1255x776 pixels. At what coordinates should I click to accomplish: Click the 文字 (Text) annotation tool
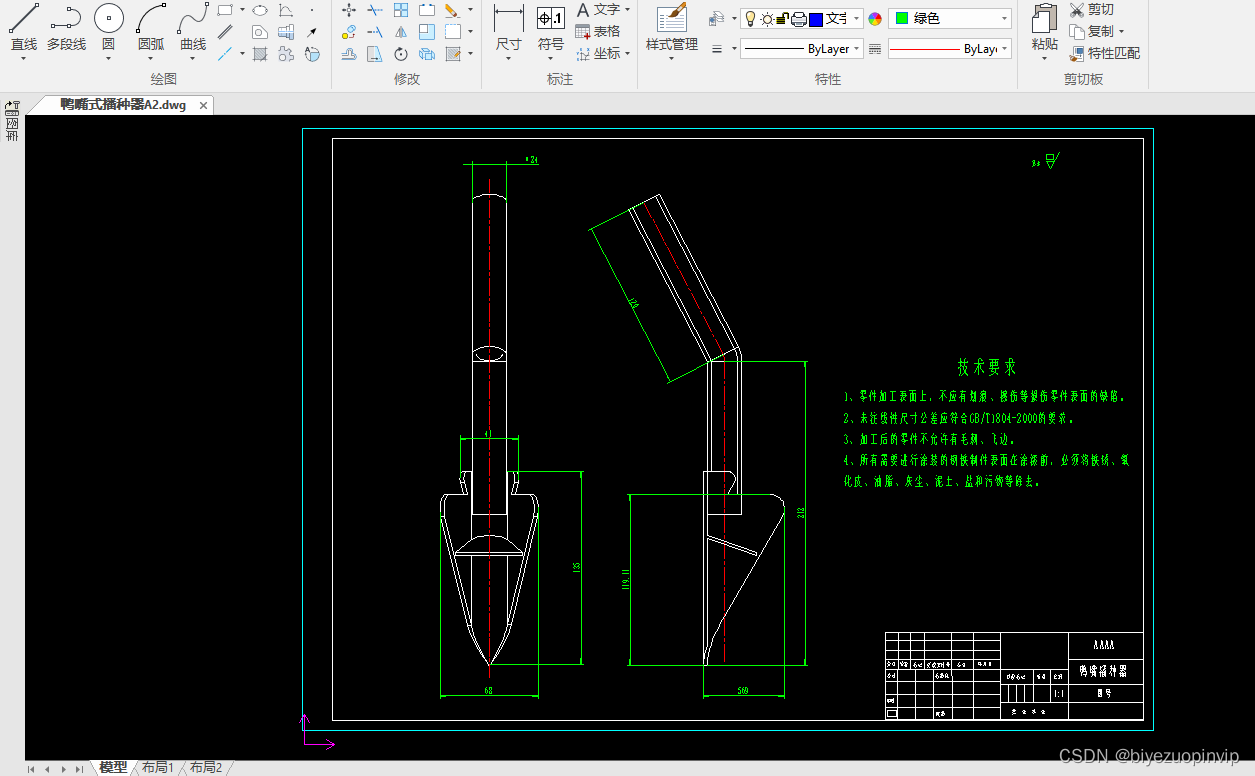(598, 10)
